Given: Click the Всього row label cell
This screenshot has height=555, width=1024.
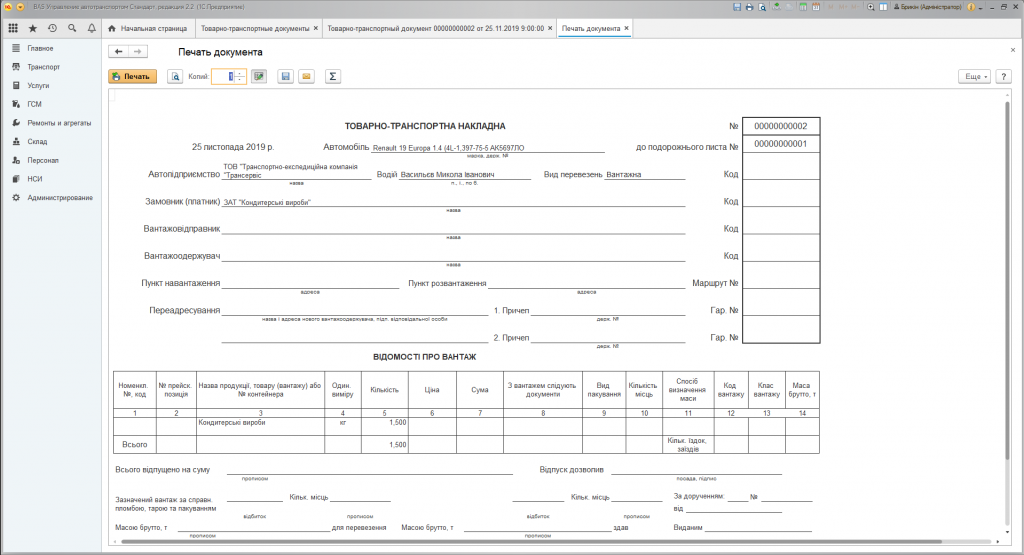Looking at the screenshot, I should click(x=135, y=445).
